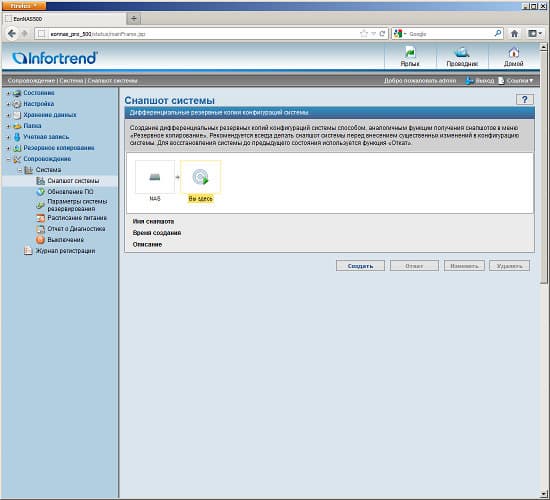
Task: Expand the Хранение данных tree node
Action: coord(8,115)
